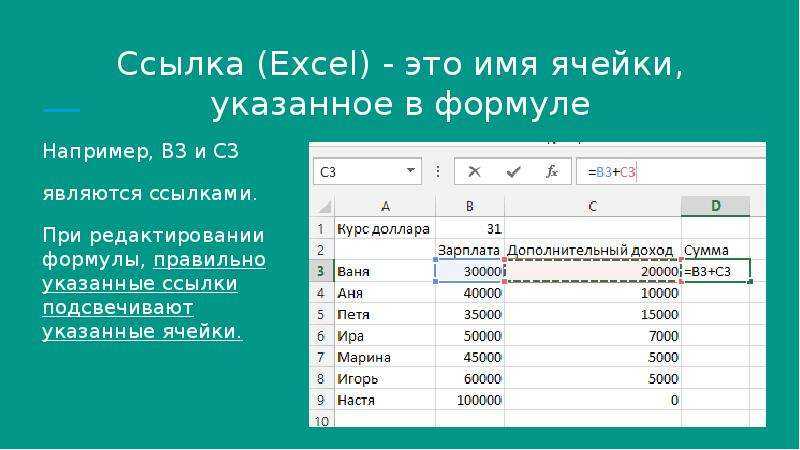800x450 pixels.
Task: Select row 9 header
Action: pyautogui.click(x=321, y=400)
